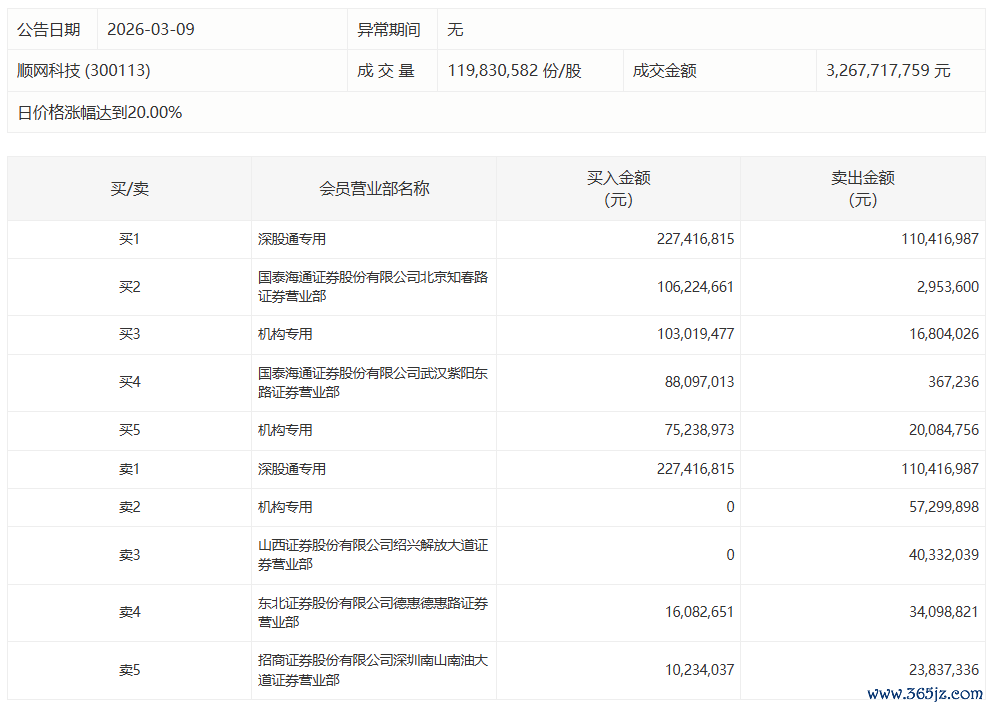The height and width of the screenshot is (709, 990).
Task: Select sell amount 367,236
Action: tap(953, 382)
